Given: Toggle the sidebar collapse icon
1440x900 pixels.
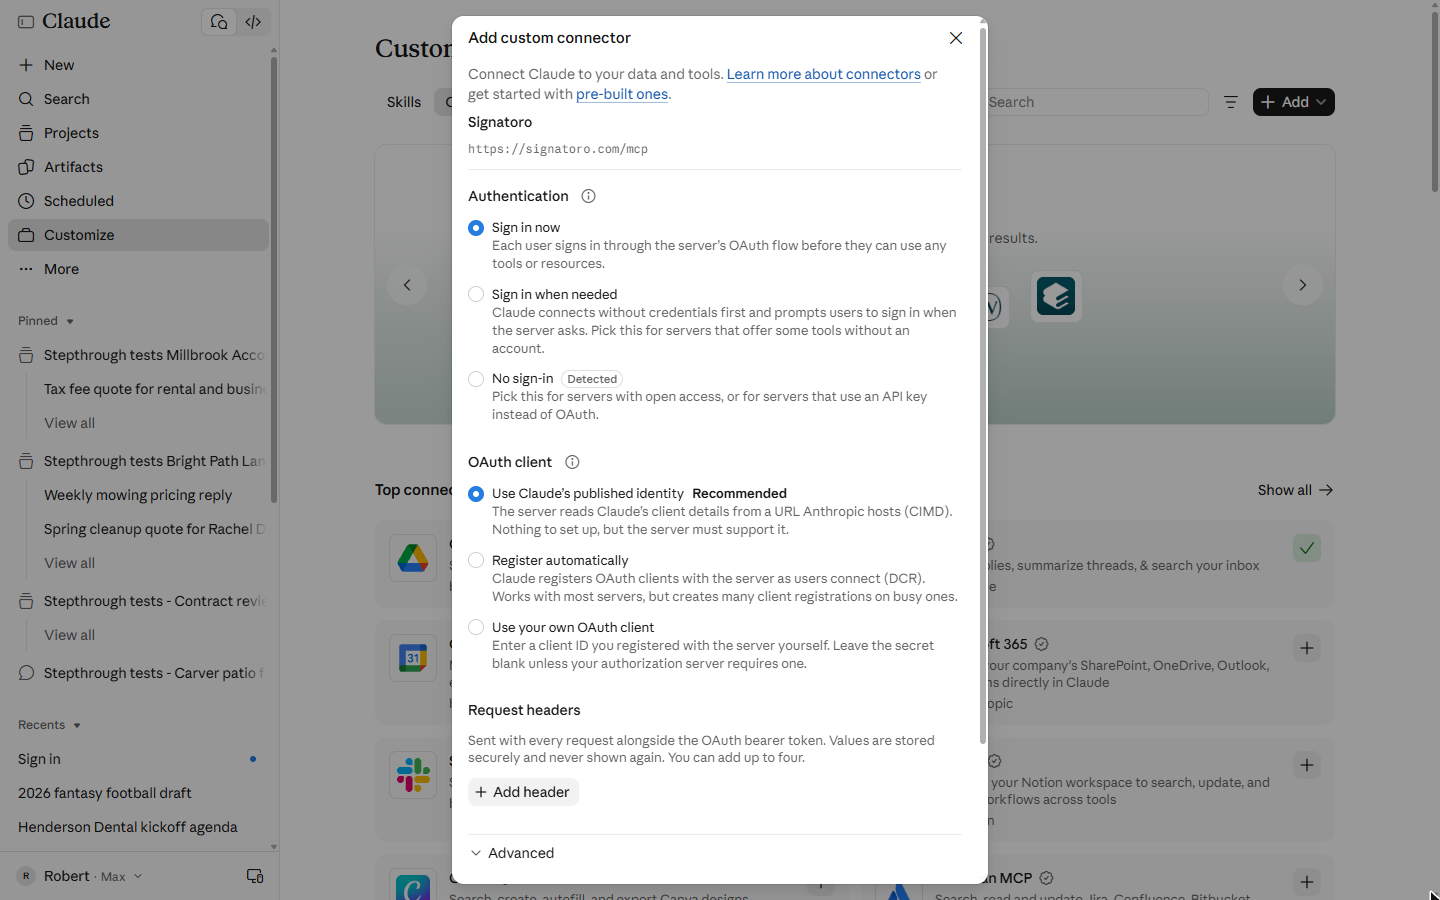Looking at the screenshot, I should pos(26,22).
